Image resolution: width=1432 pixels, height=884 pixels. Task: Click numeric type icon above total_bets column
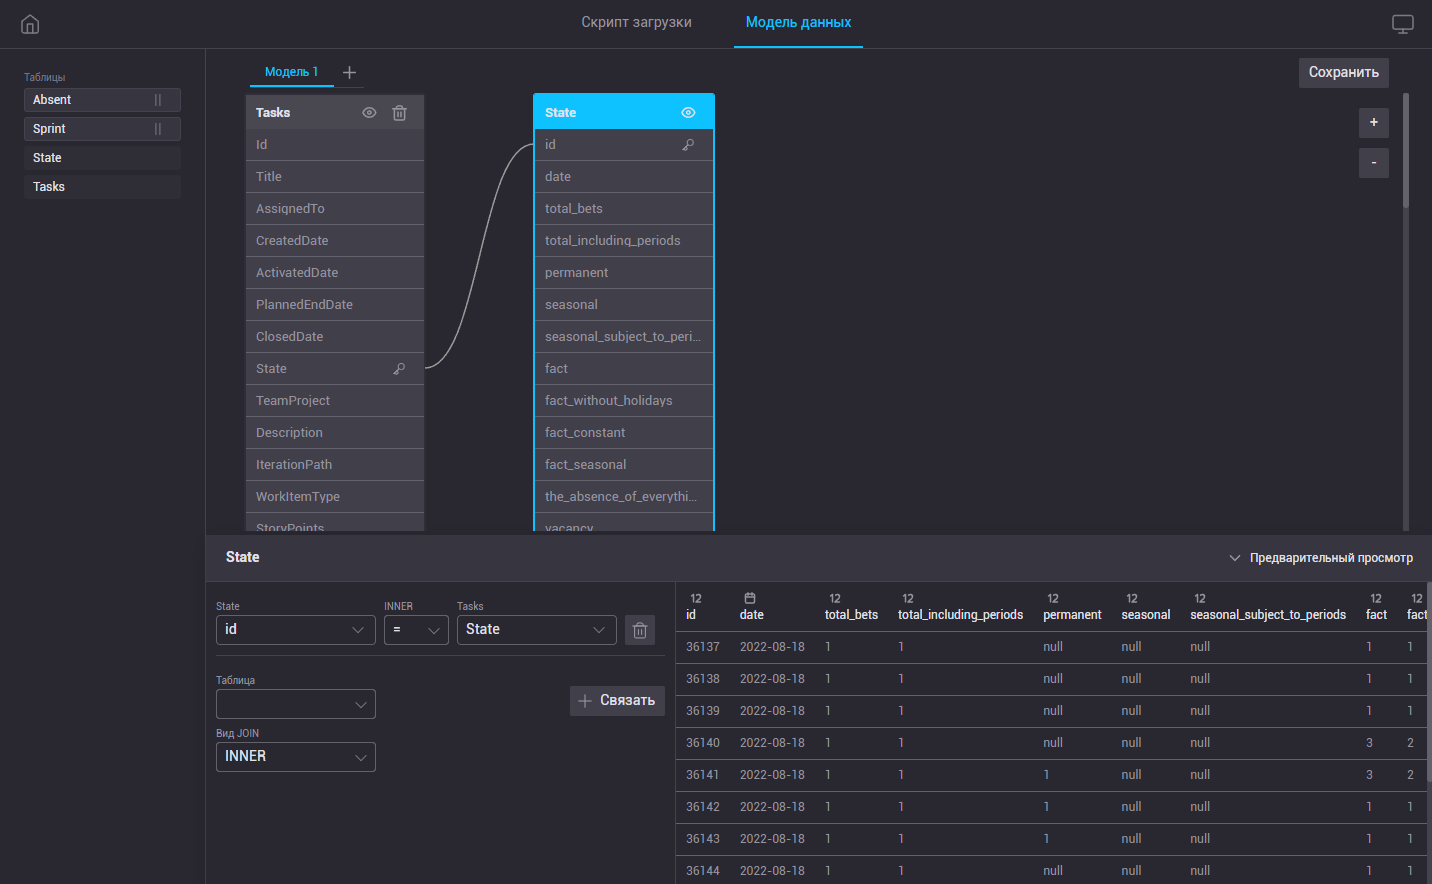coord(835,598)
